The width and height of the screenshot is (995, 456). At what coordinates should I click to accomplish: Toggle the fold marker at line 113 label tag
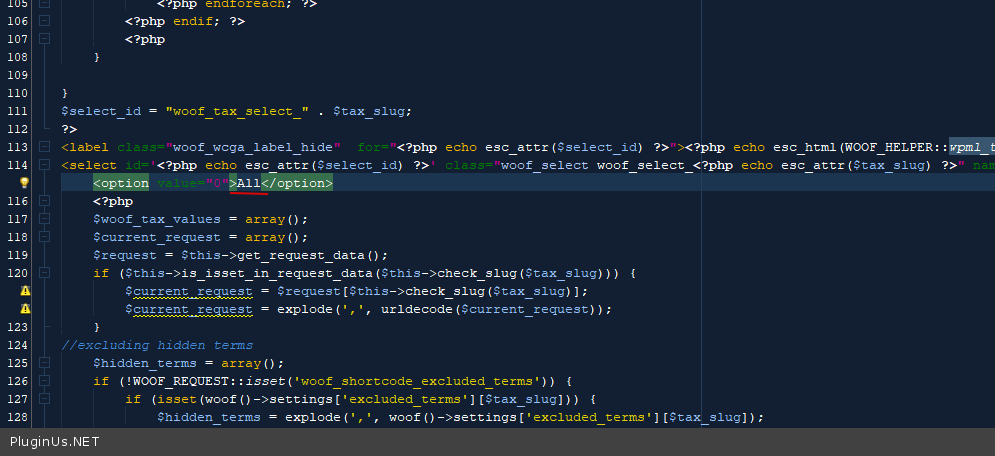44,147
